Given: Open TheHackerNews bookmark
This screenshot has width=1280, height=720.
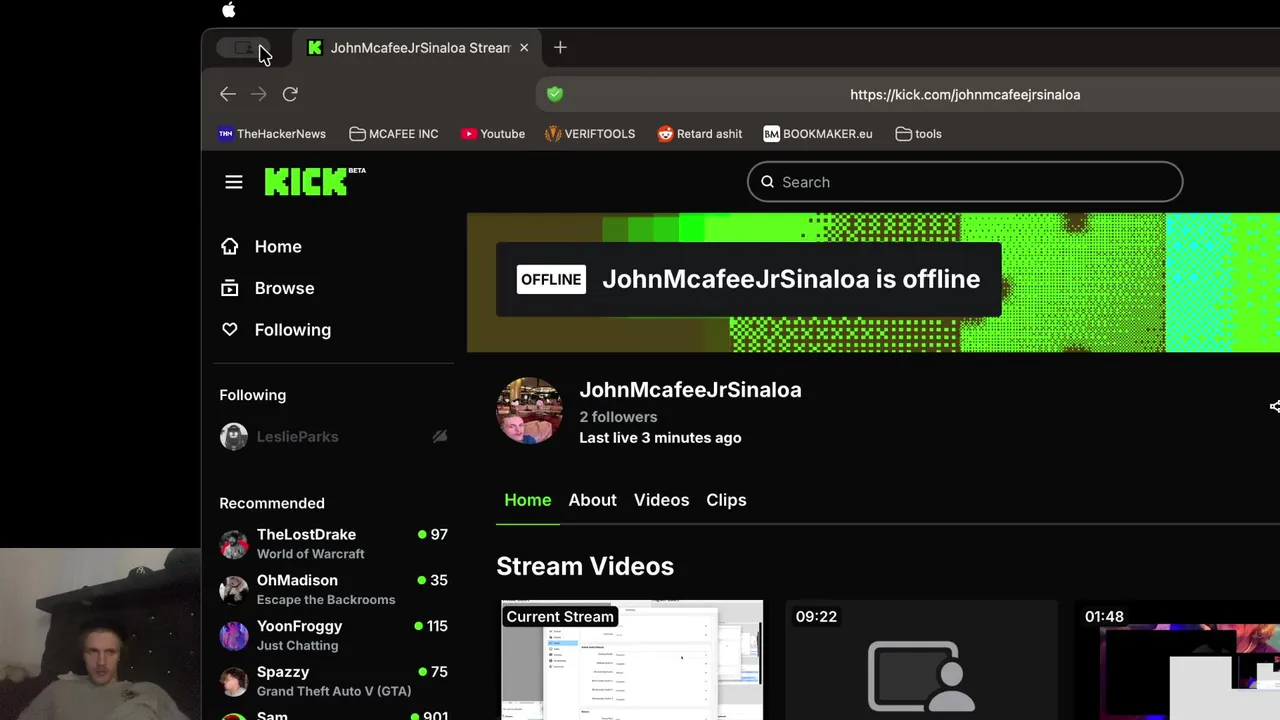Looking at the screenshot, I should (x=272, y=134).
